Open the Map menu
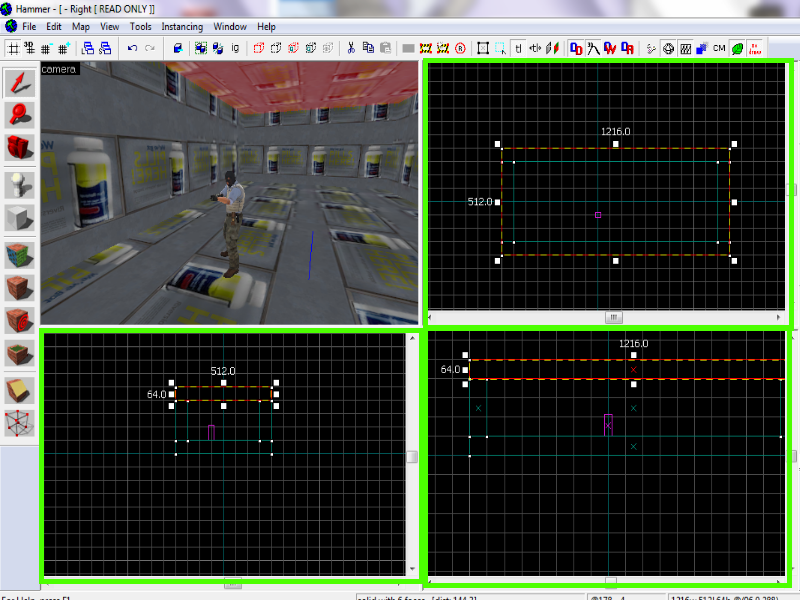Viewport: 800px width, 600px height. tap(81, 27)
